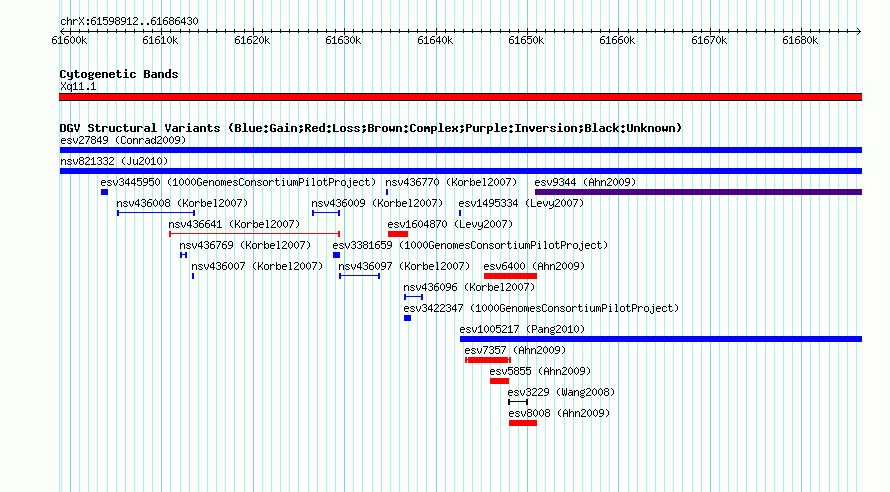The height and width of the screenshot is (492, 890).
Task: Click the nsv821332 (Ju2010) label
Action: (x=114, y=161)
